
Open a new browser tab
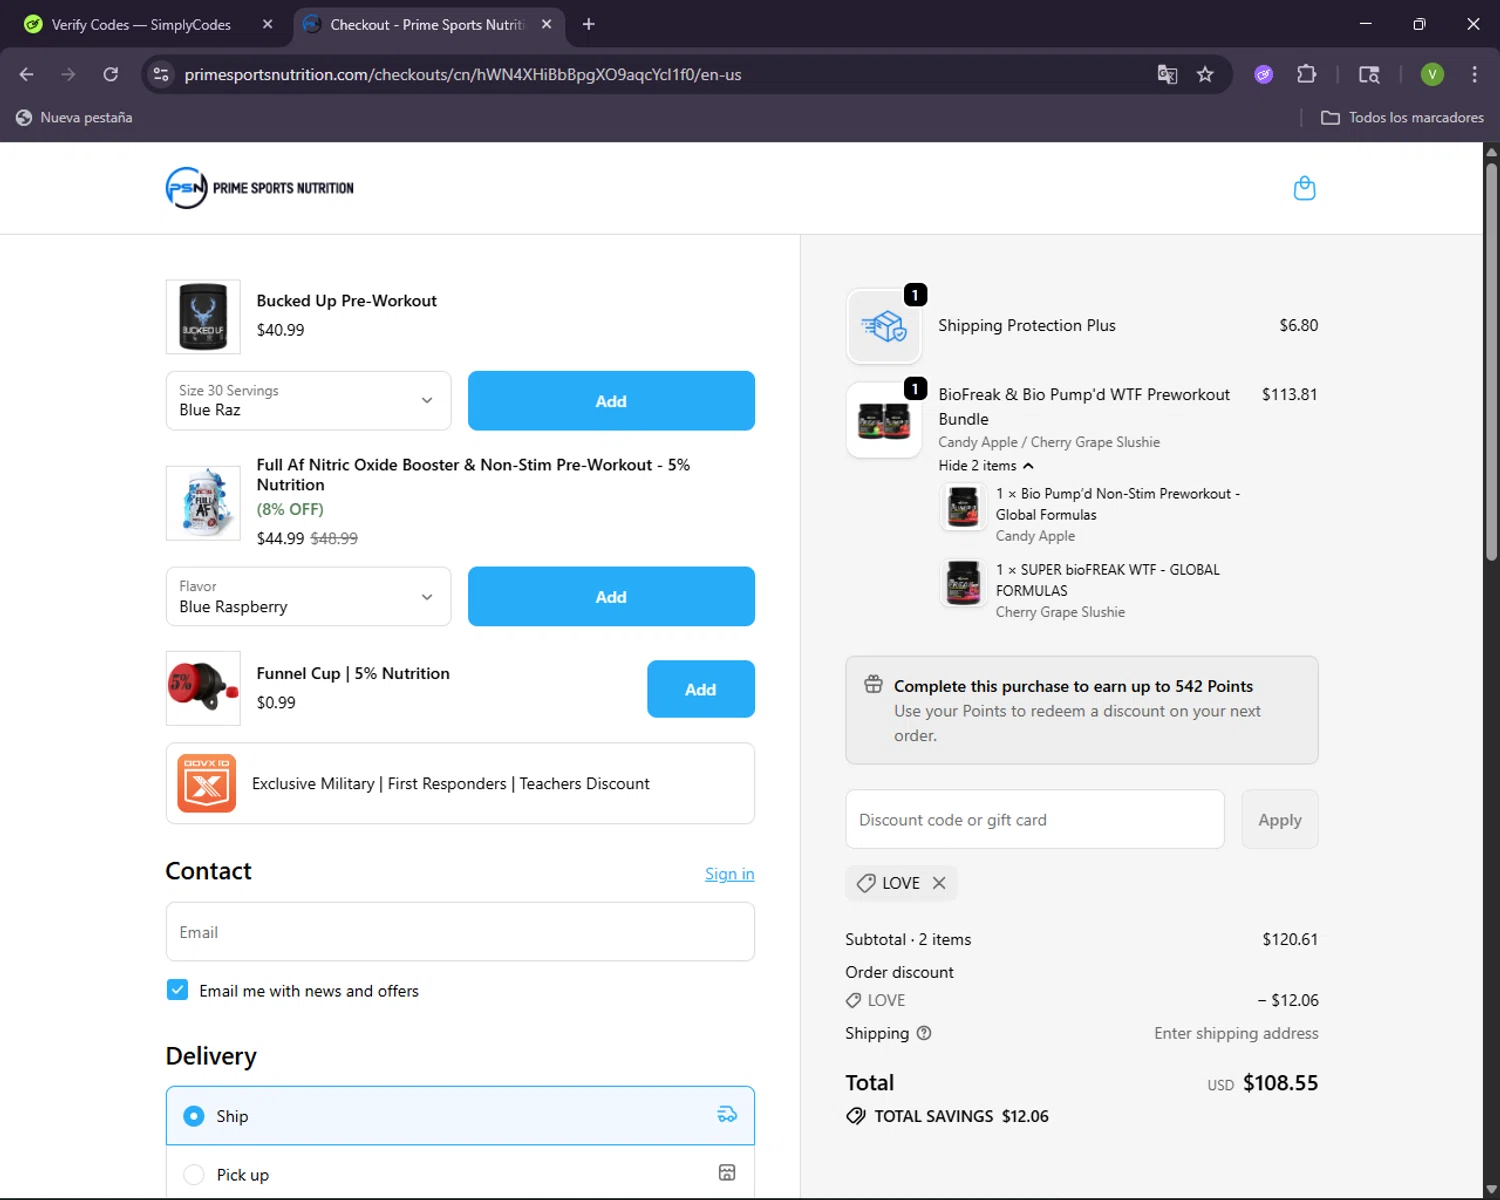coord(588,24)
